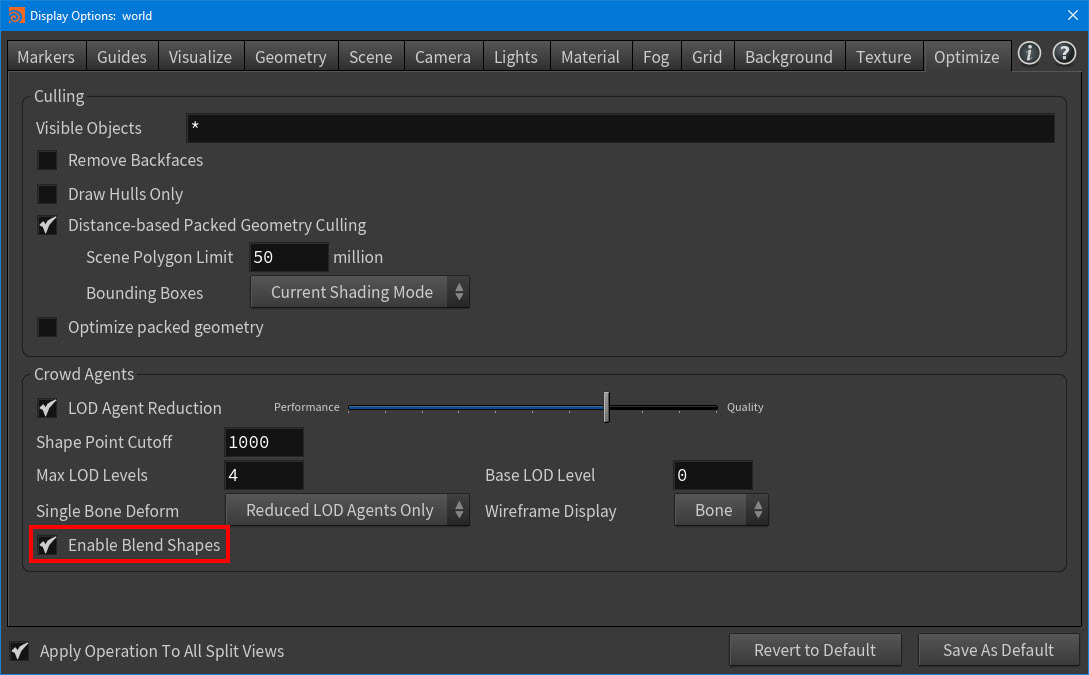Switch to the Guides tab
Screen dimensions: 1089x675
(x=122, y=57)
